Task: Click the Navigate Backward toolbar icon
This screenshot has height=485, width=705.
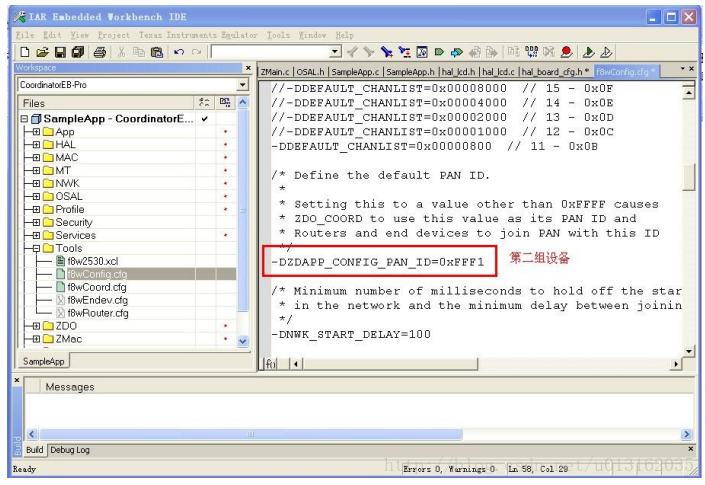Action: click(x=475, y=52)
